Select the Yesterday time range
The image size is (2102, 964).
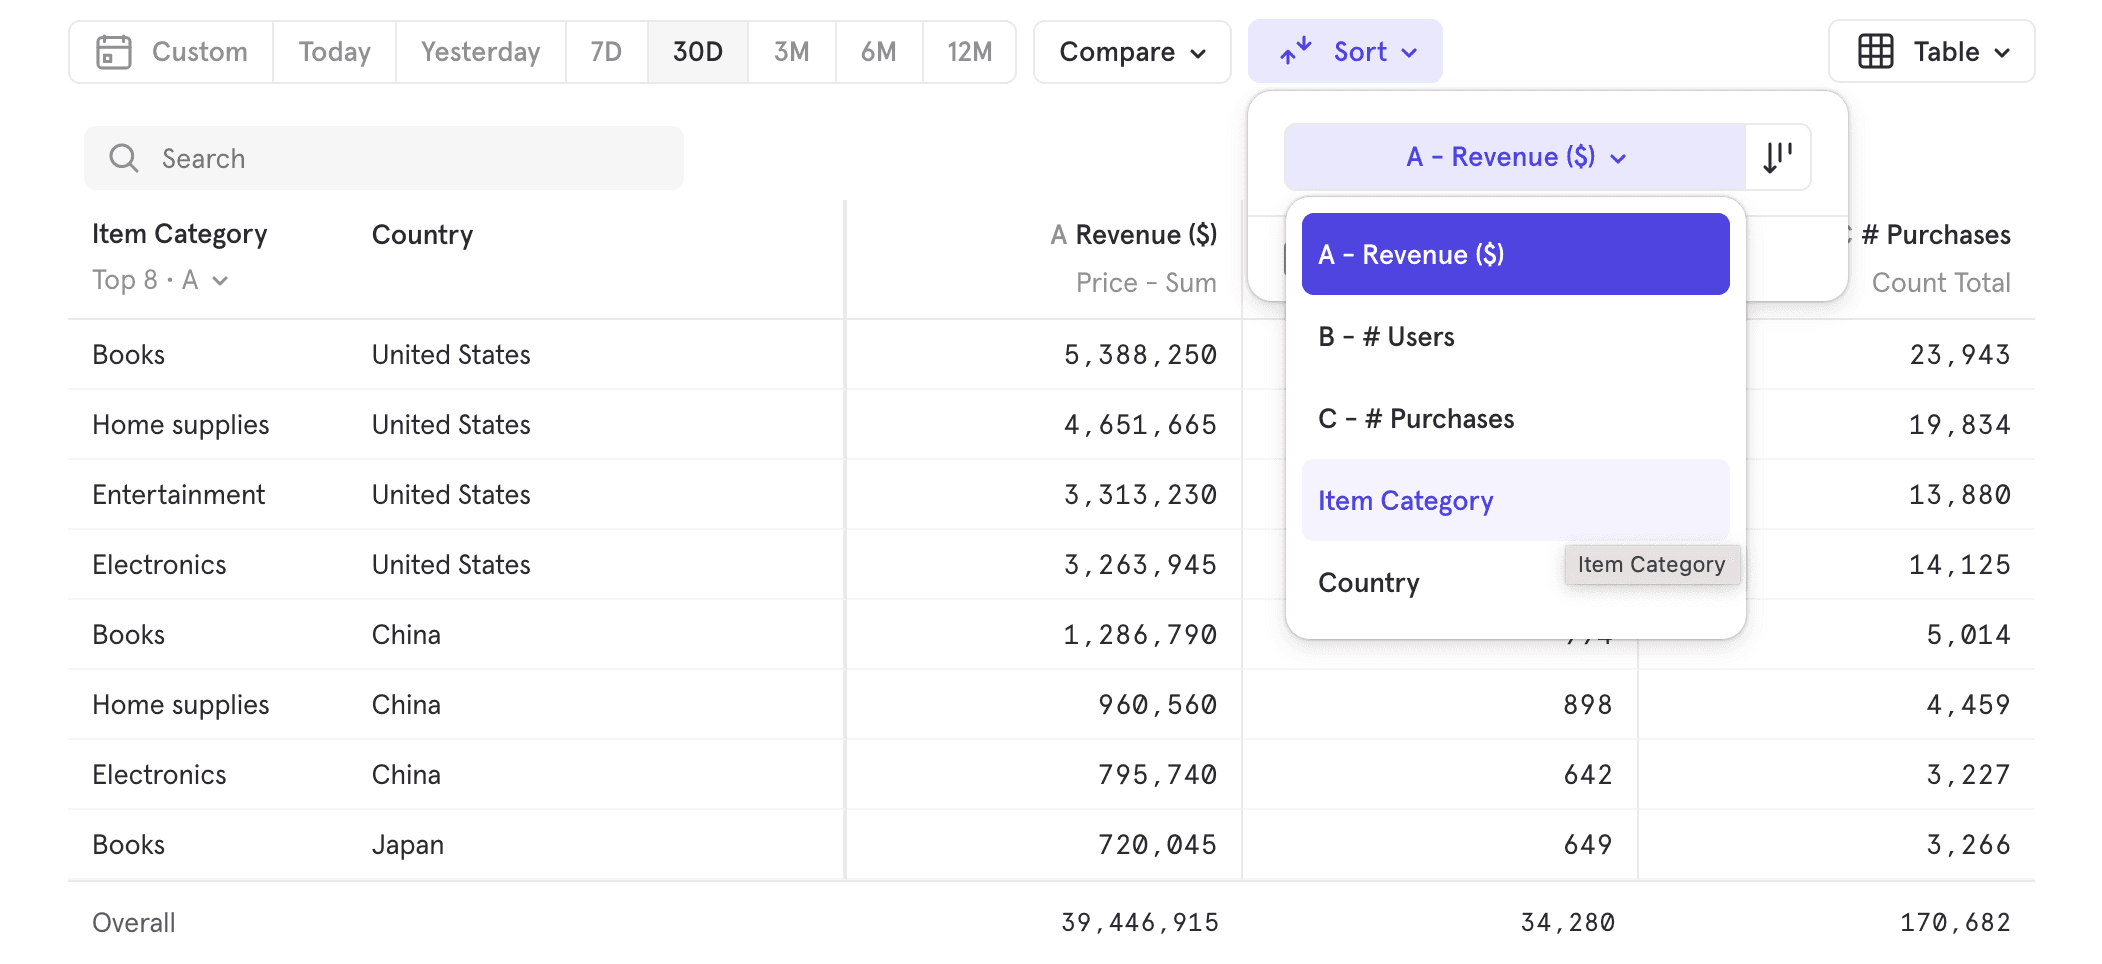pos(480,52)
